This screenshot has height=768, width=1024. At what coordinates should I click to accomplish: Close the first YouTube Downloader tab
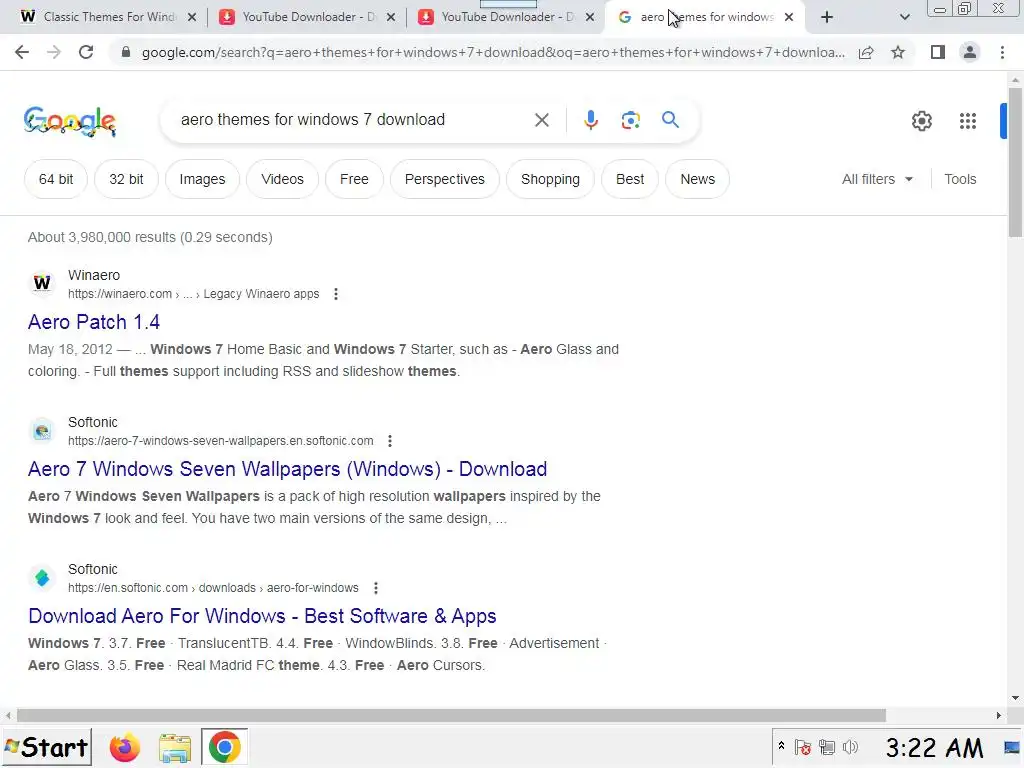(x=391, y=17)
